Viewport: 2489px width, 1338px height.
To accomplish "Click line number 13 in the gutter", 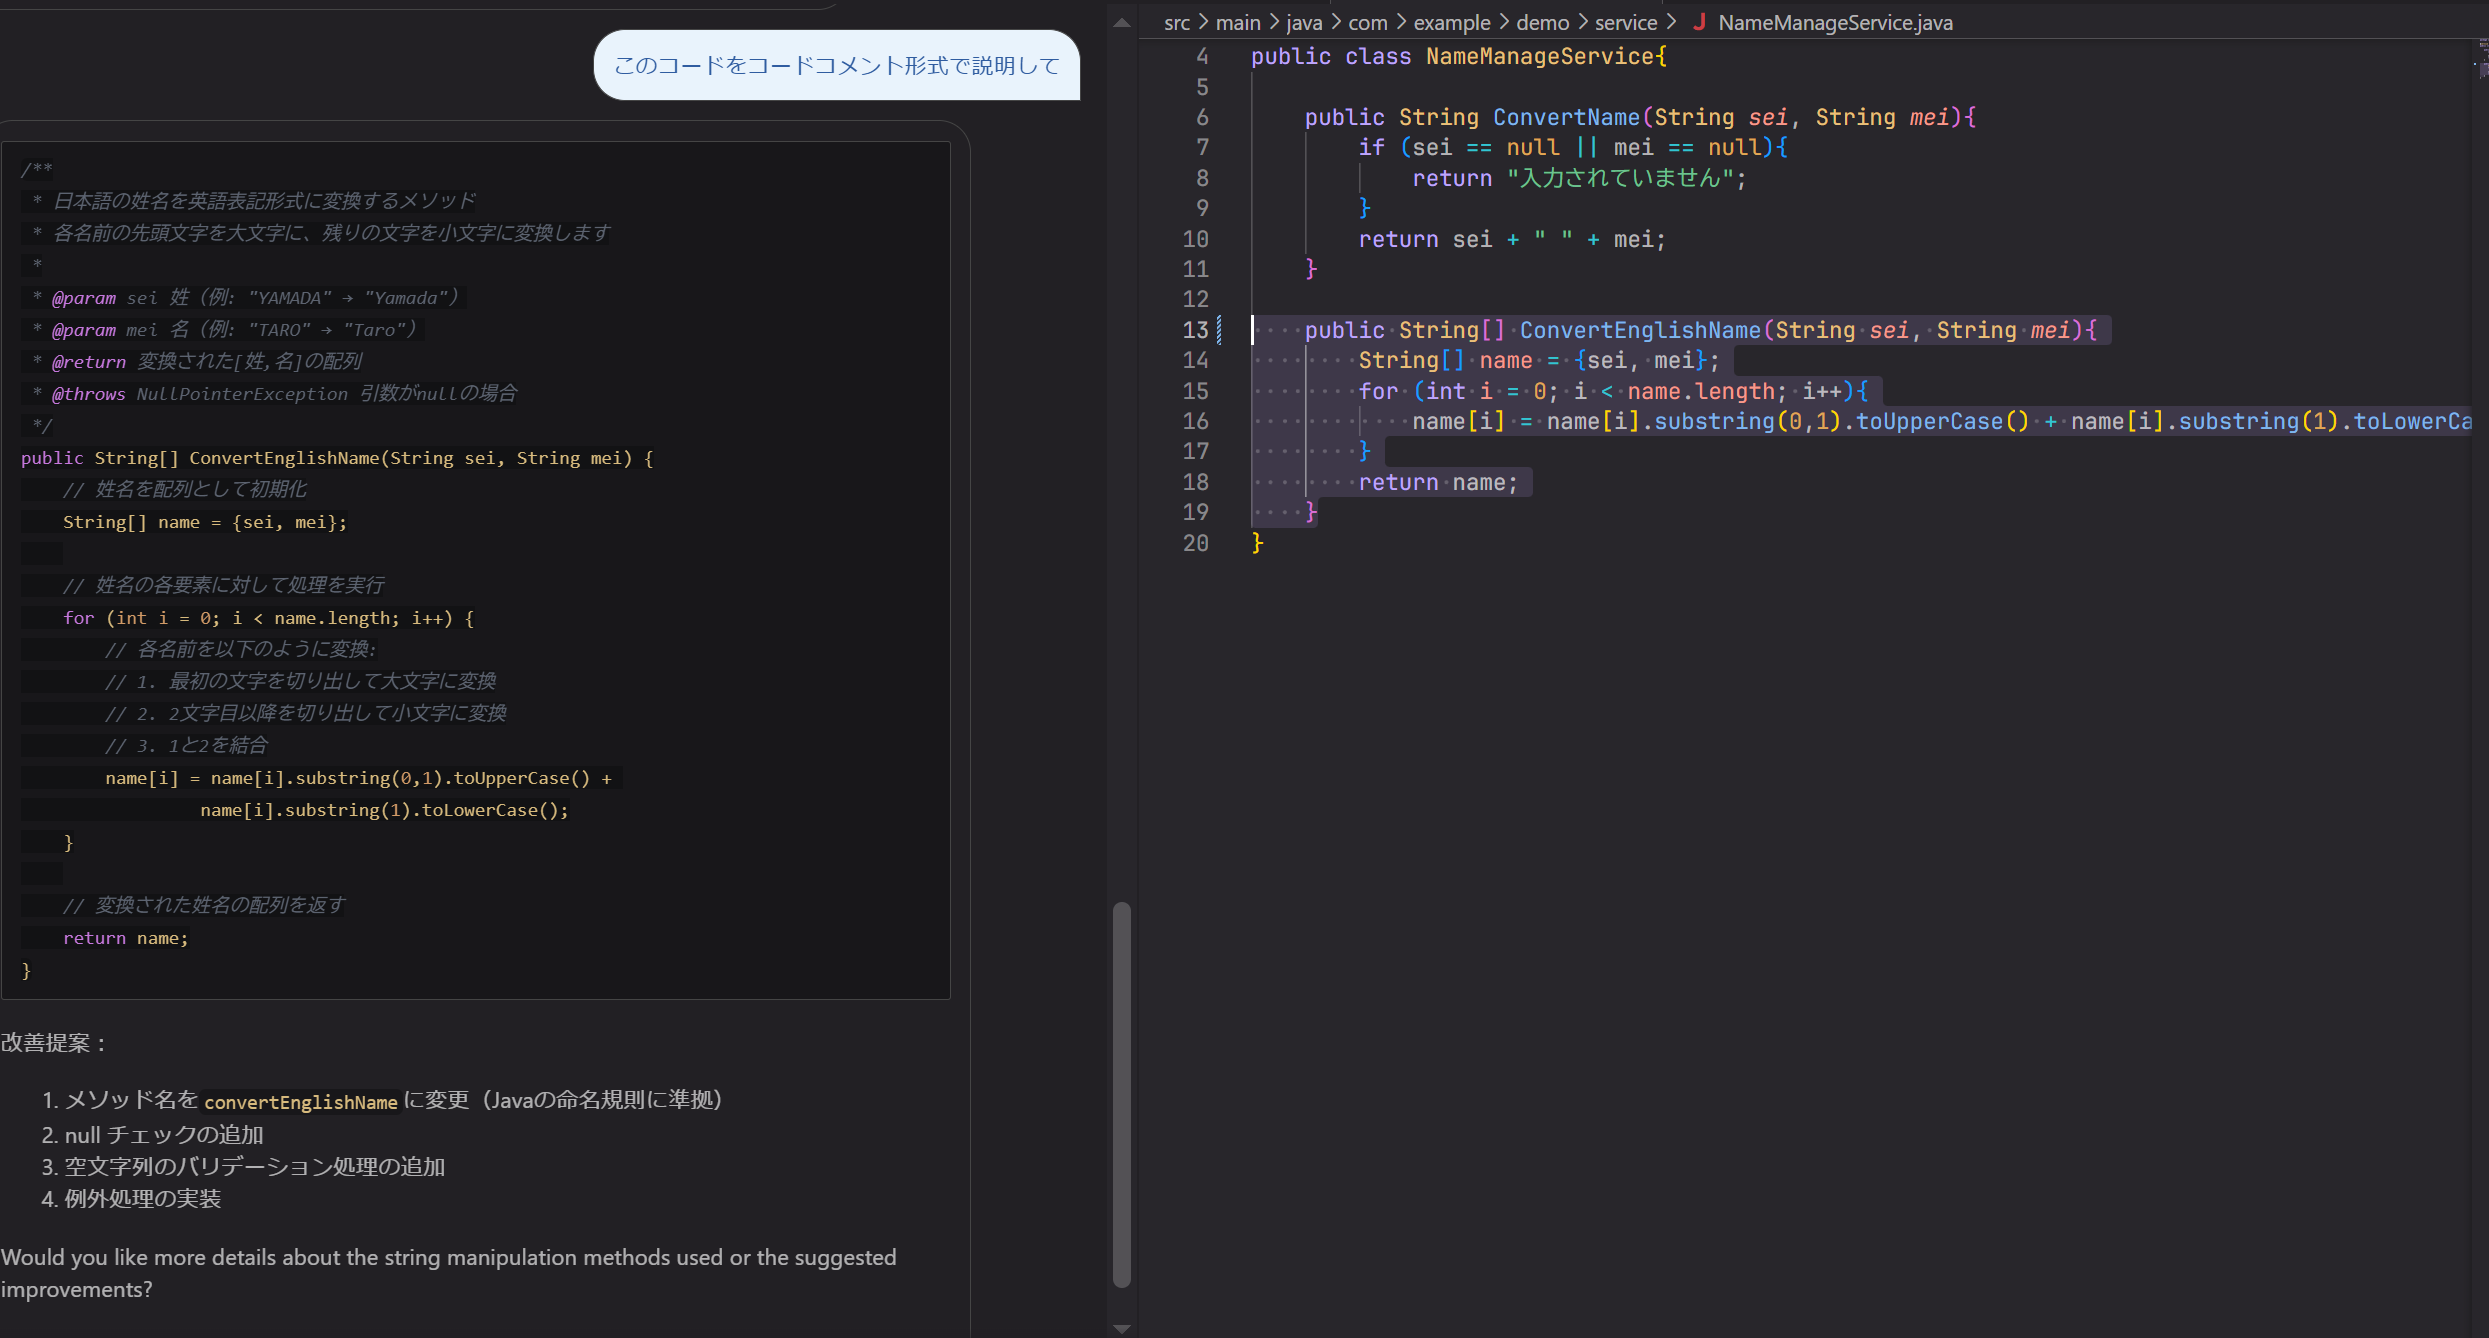I will point(1196,330).
